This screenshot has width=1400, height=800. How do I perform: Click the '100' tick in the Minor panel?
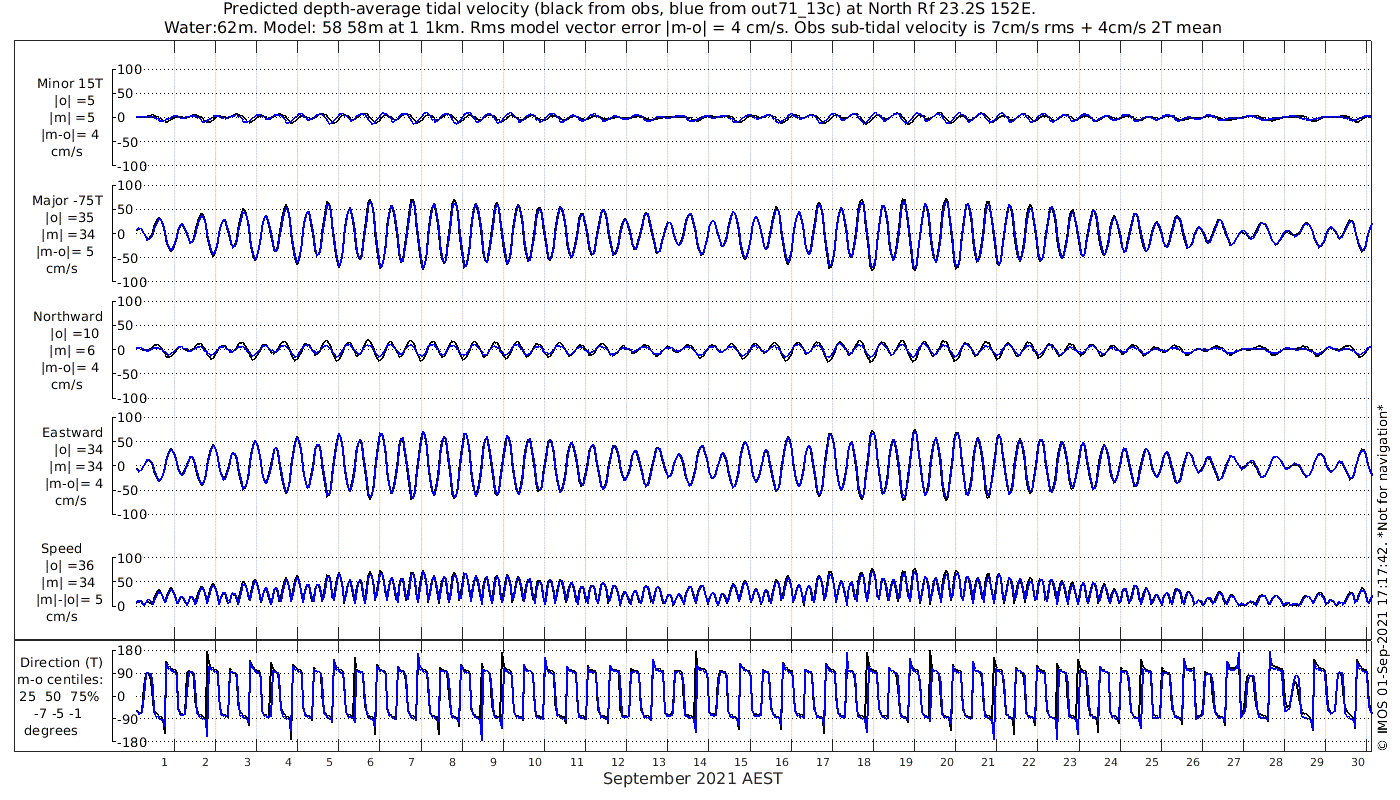click(132, 69)
